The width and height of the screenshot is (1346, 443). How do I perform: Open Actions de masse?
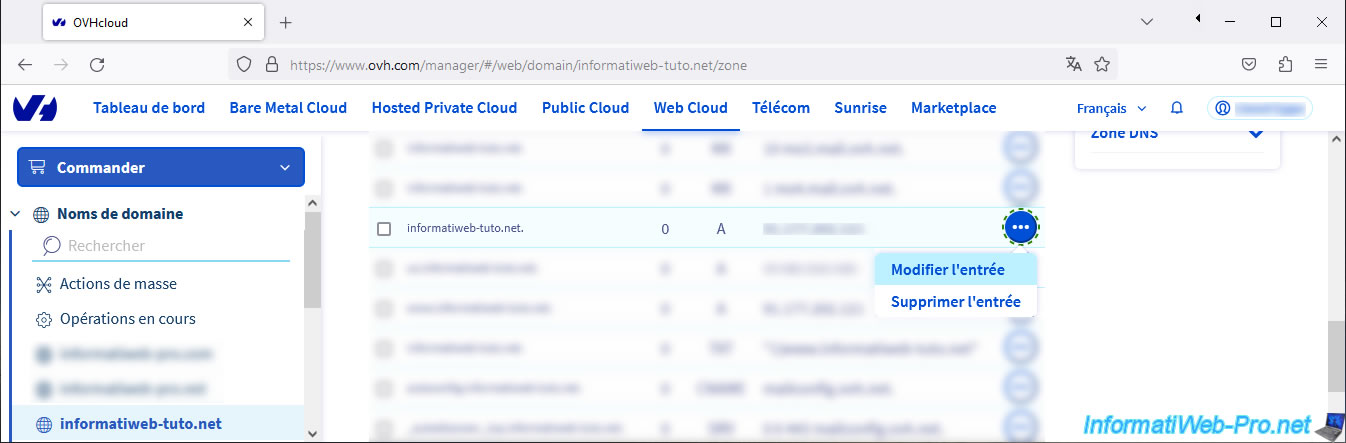pos(118,284)
